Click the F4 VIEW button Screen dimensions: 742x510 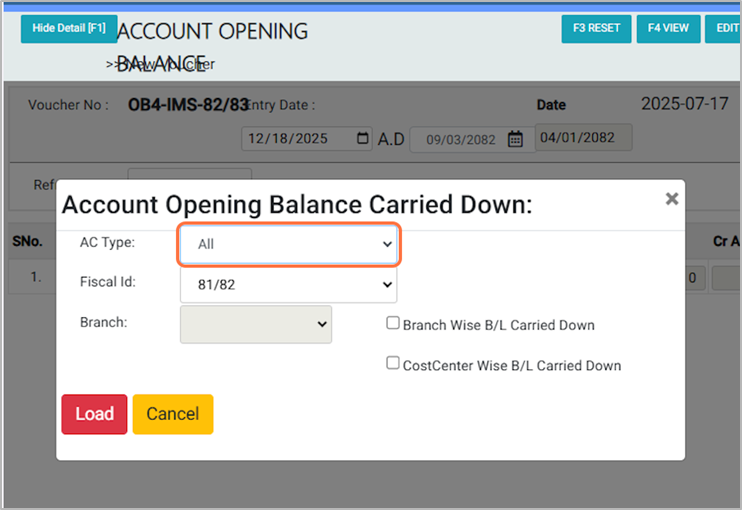click(668, 28)
